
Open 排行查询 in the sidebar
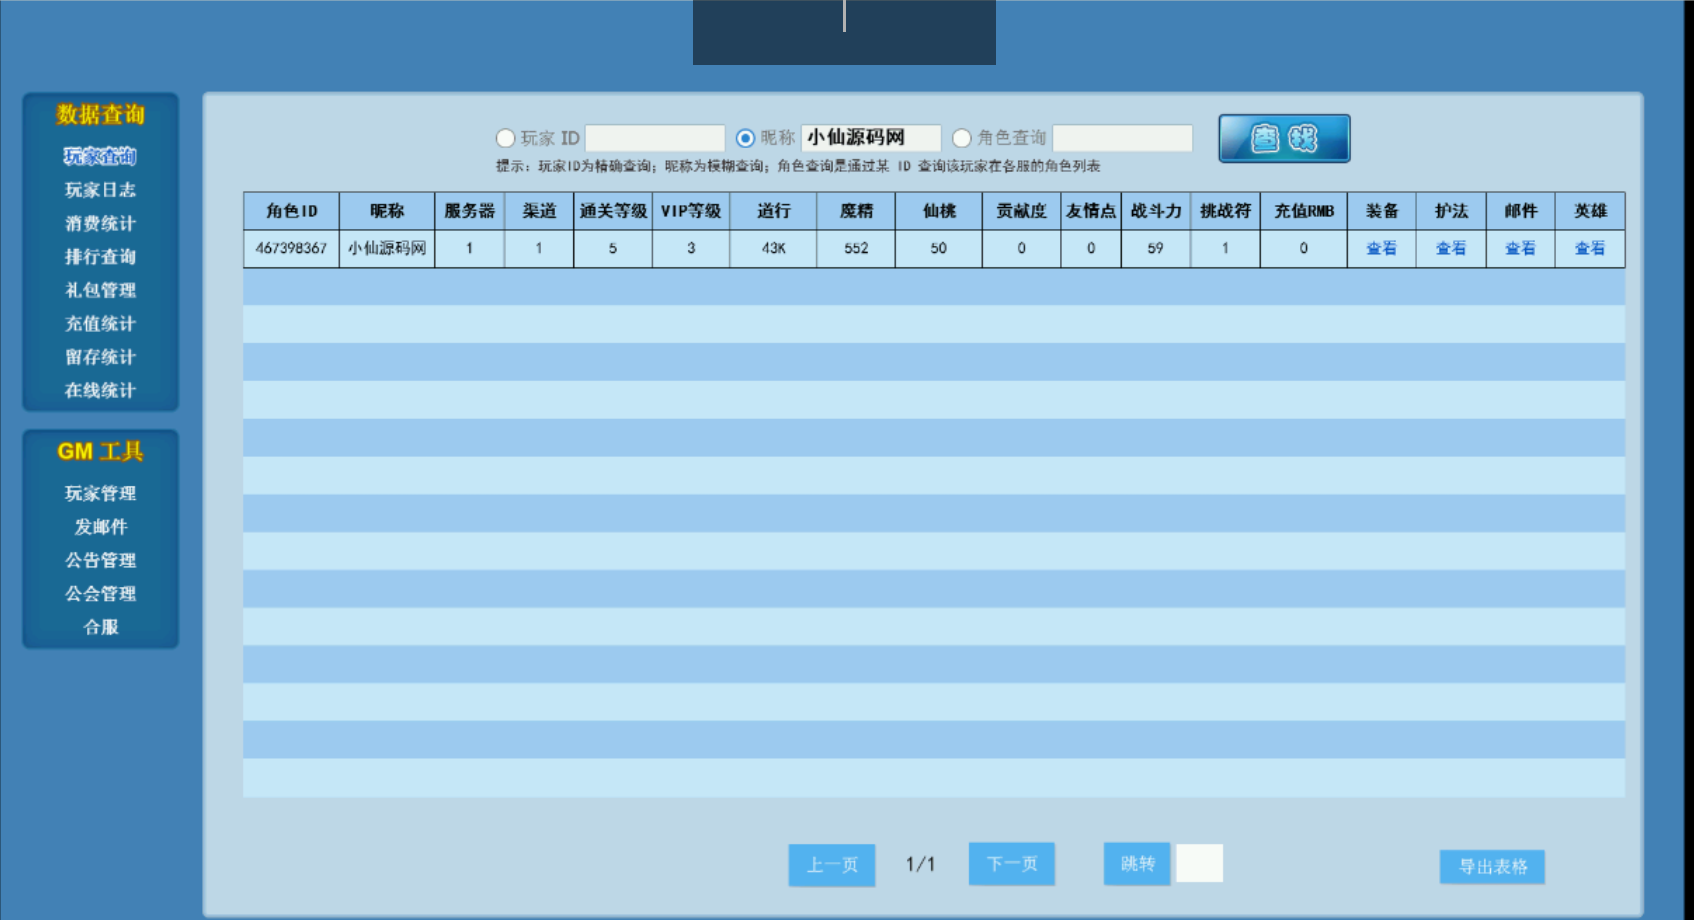(x=100, y=257)
